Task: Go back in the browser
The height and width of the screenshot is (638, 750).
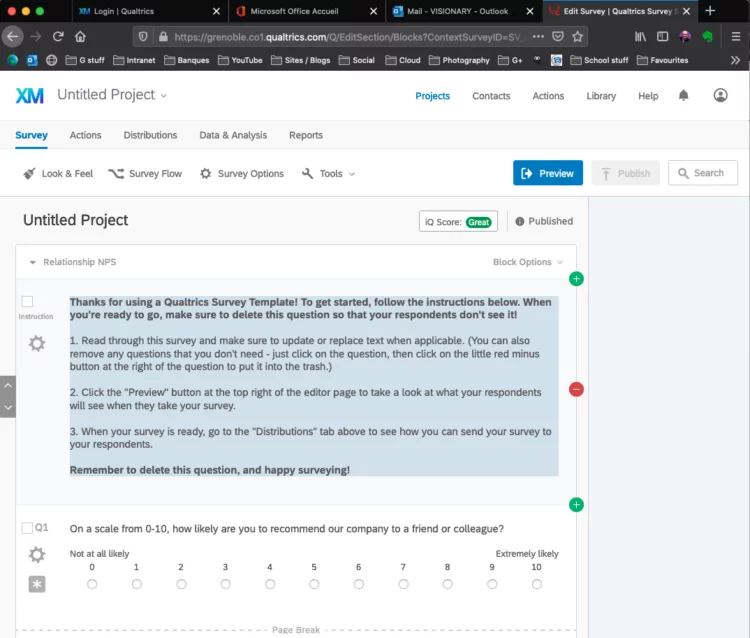Action: 13,36
